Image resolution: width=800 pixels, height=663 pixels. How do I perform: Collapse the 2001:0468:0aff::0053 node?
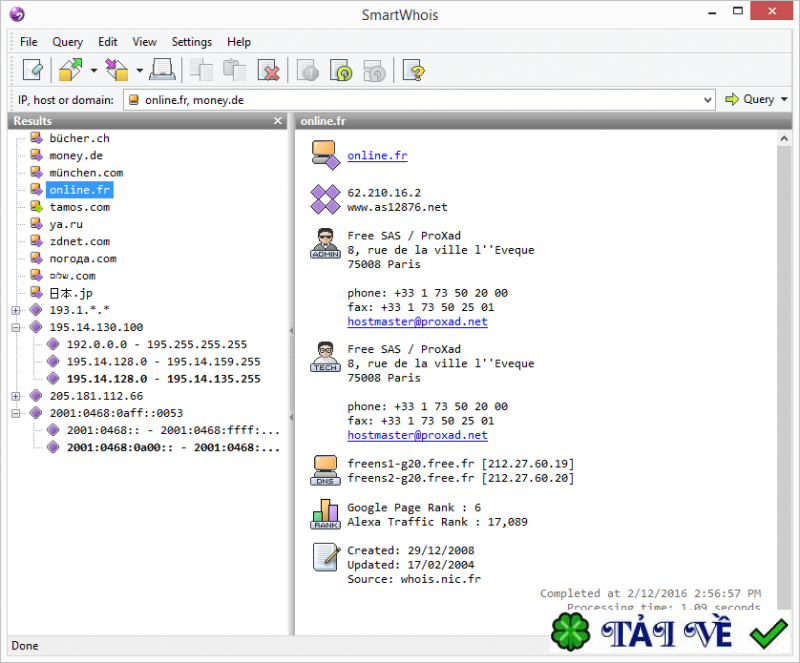[x=16, y=413]
